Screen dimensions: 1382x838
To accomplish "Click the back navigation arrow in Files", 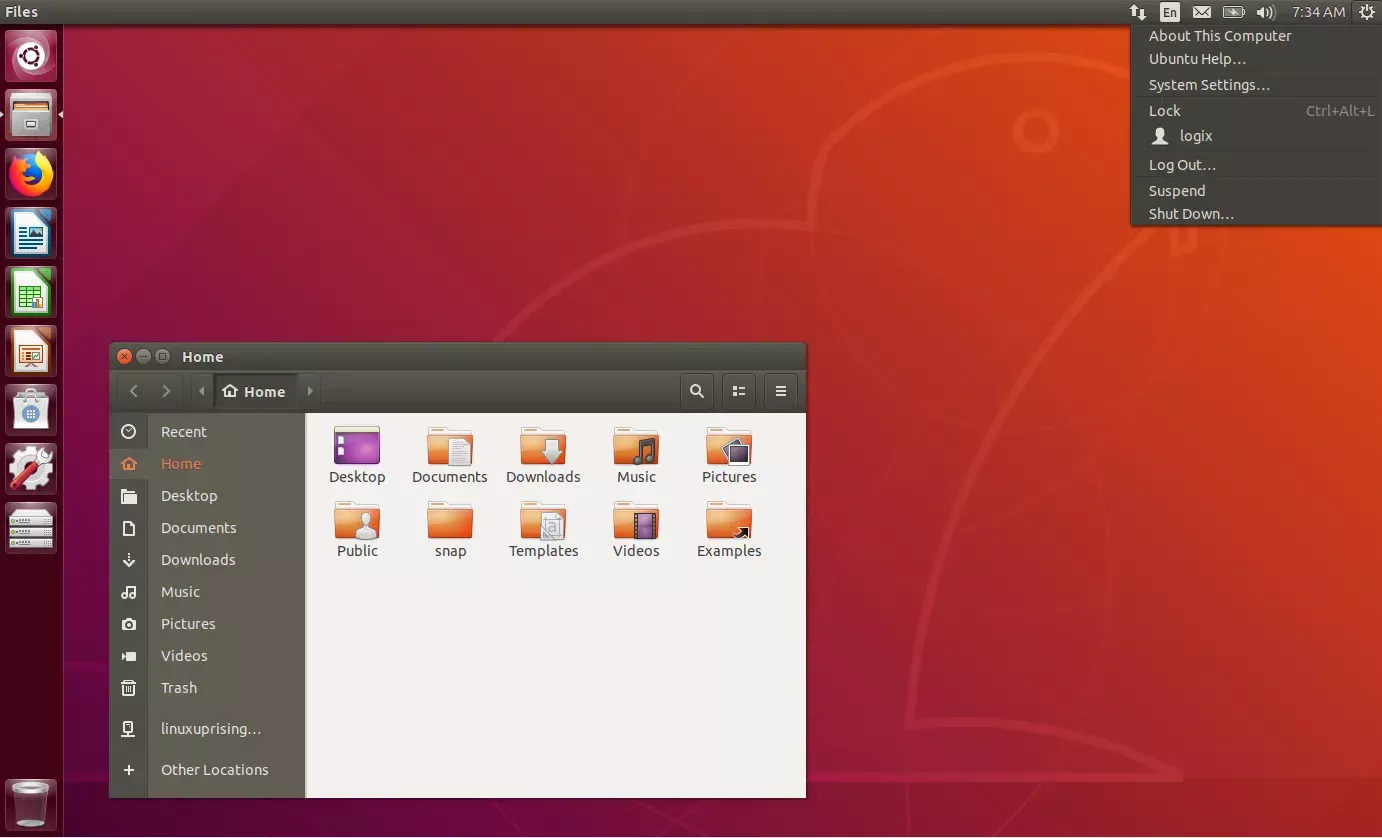I will 133,391.
